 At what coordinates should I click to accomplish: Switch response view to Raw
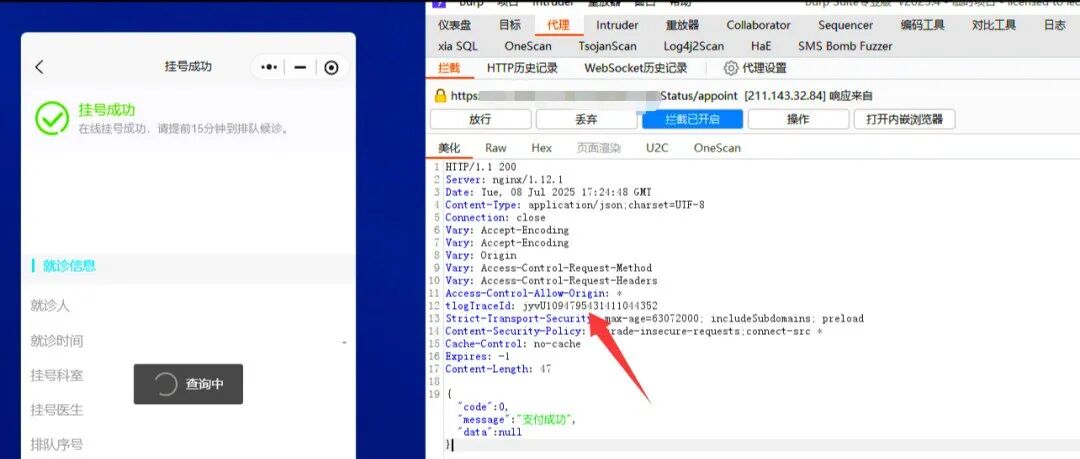pos(495,148)
